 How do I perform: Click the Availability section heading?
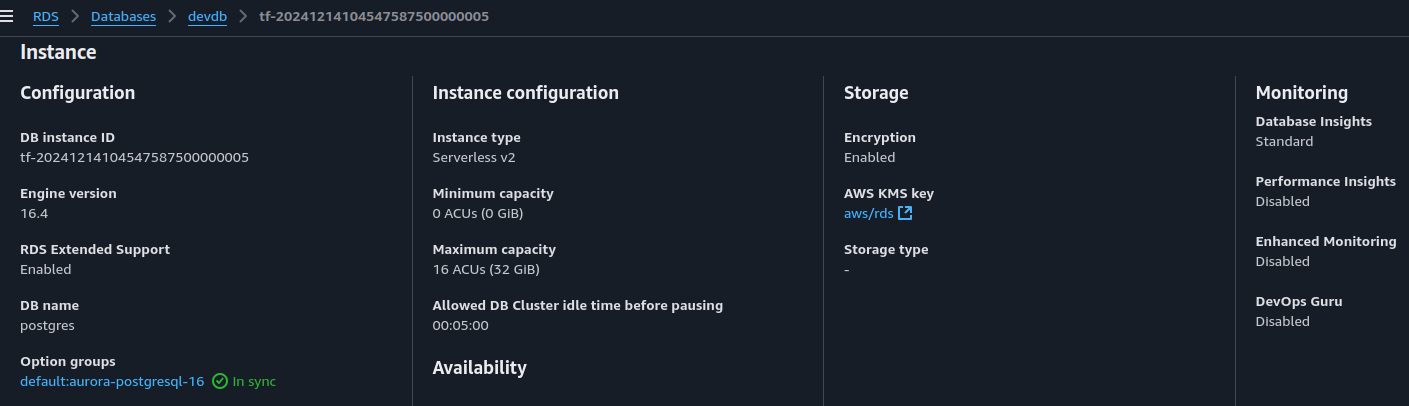pyautogui.click(x=479, y=367)
